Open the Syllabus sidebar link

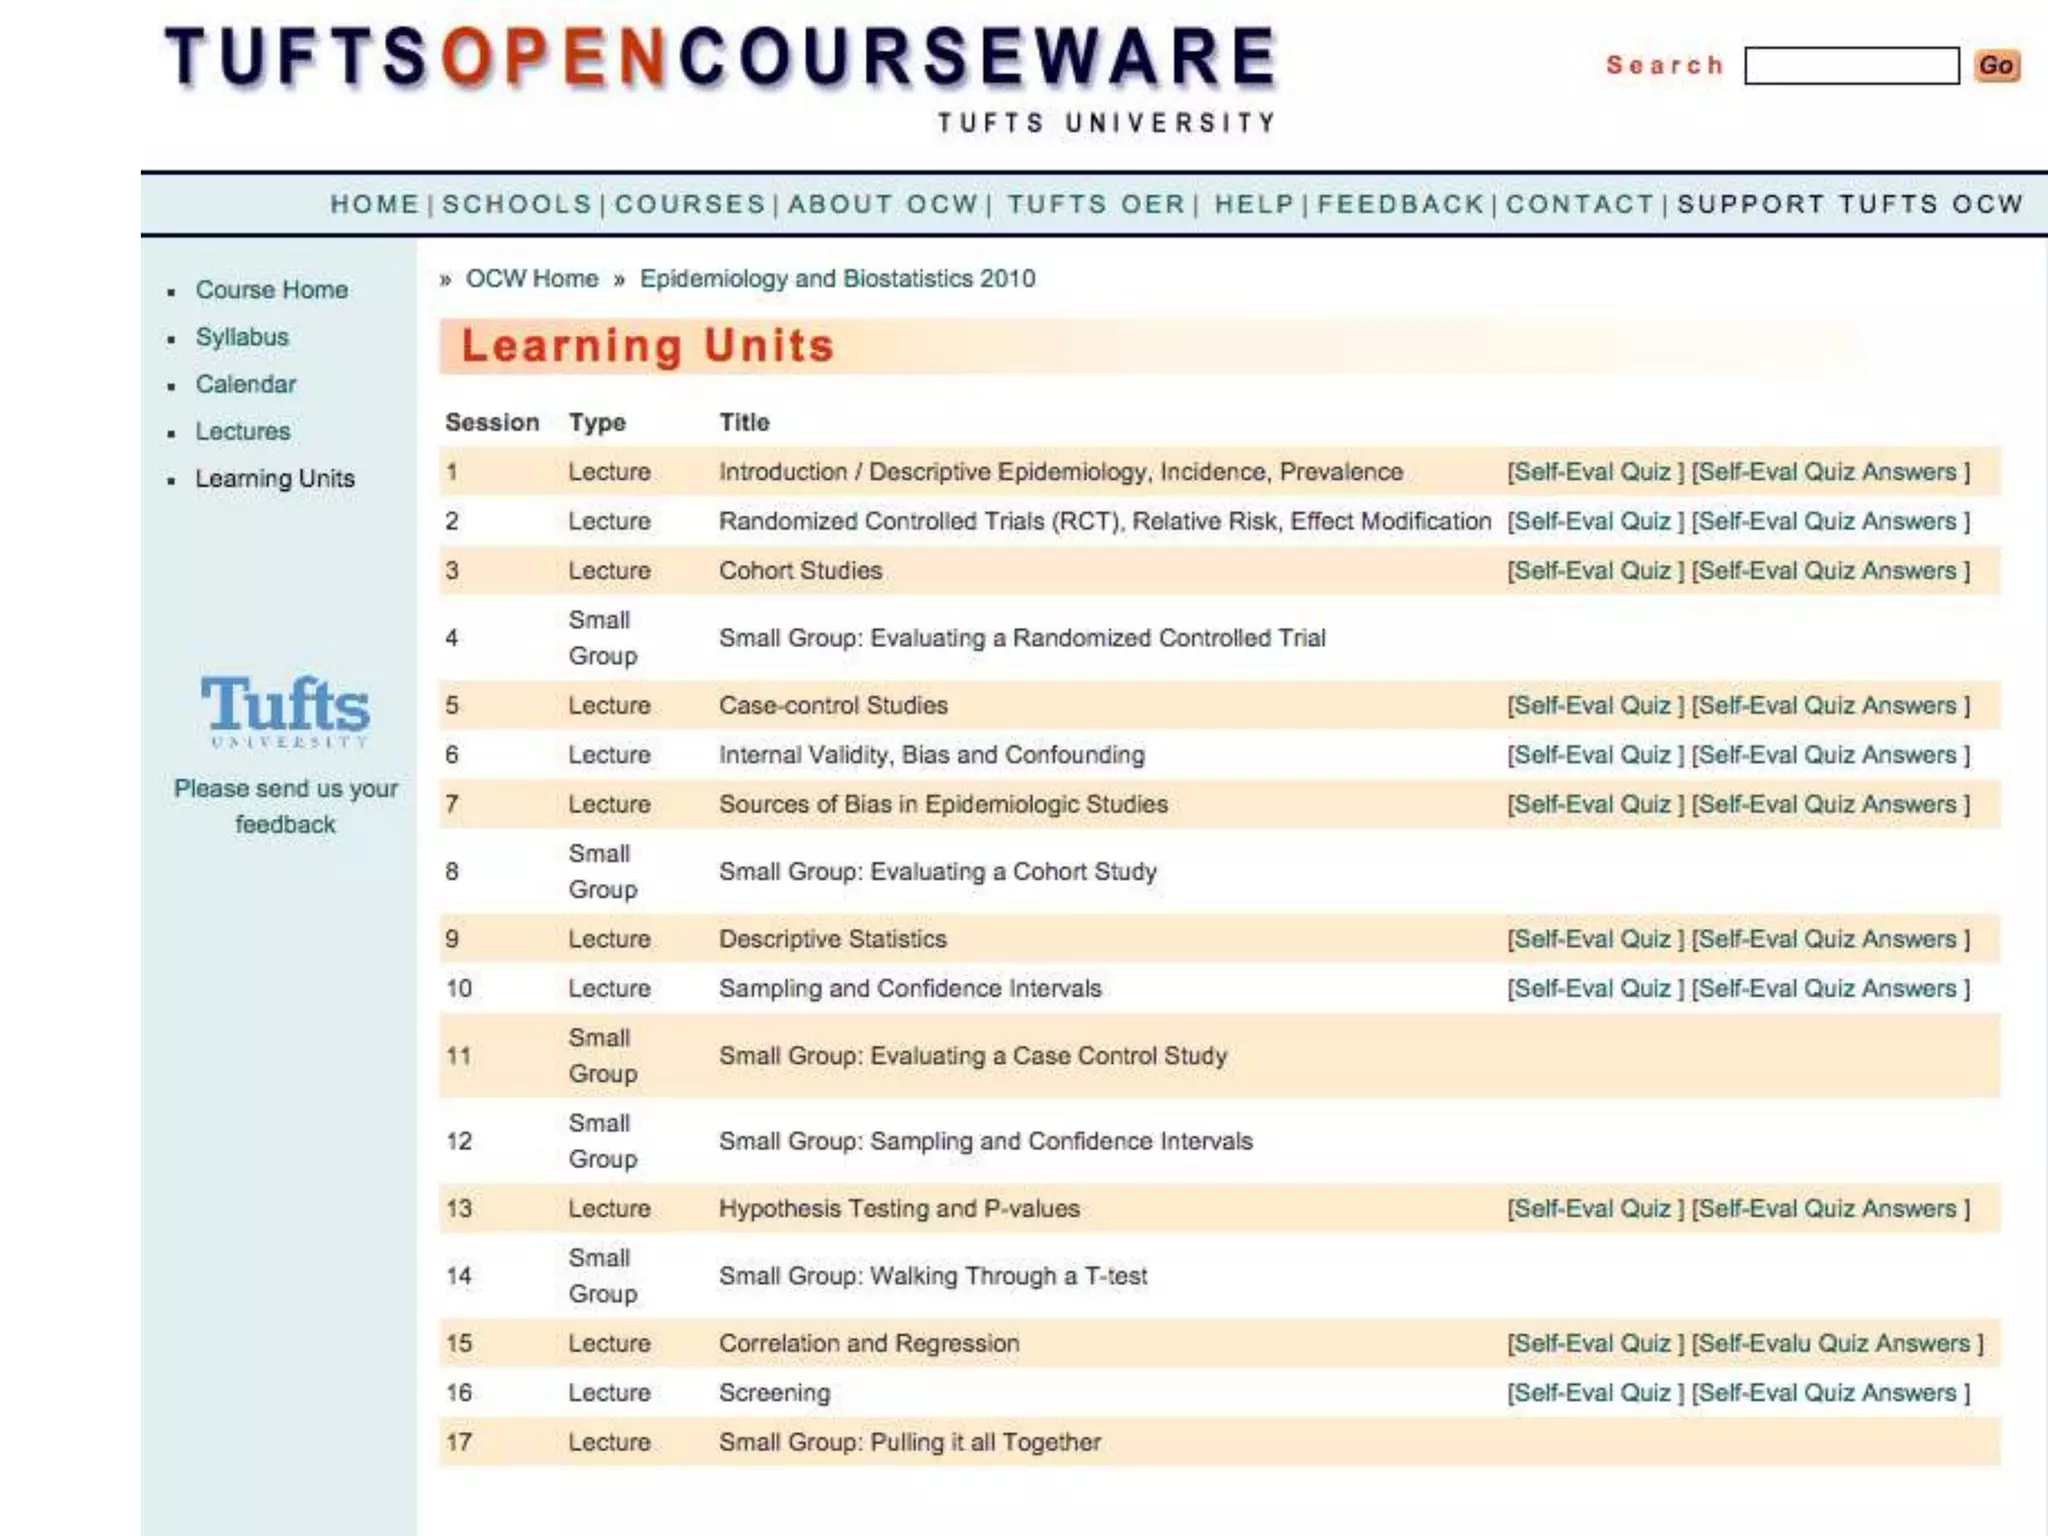click(242, 337)
